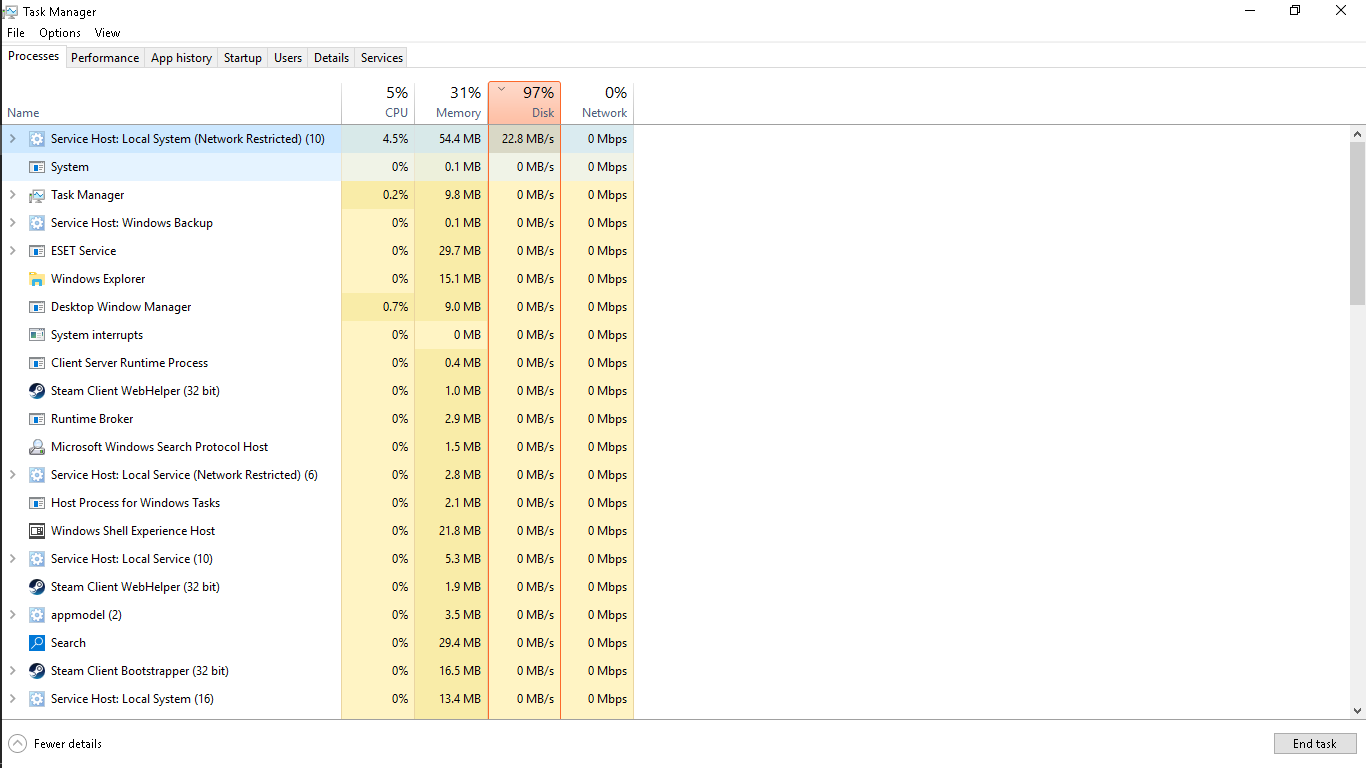Sort by the Disk column header
This screenshot has width=1366, height=768.
point(525,103)
